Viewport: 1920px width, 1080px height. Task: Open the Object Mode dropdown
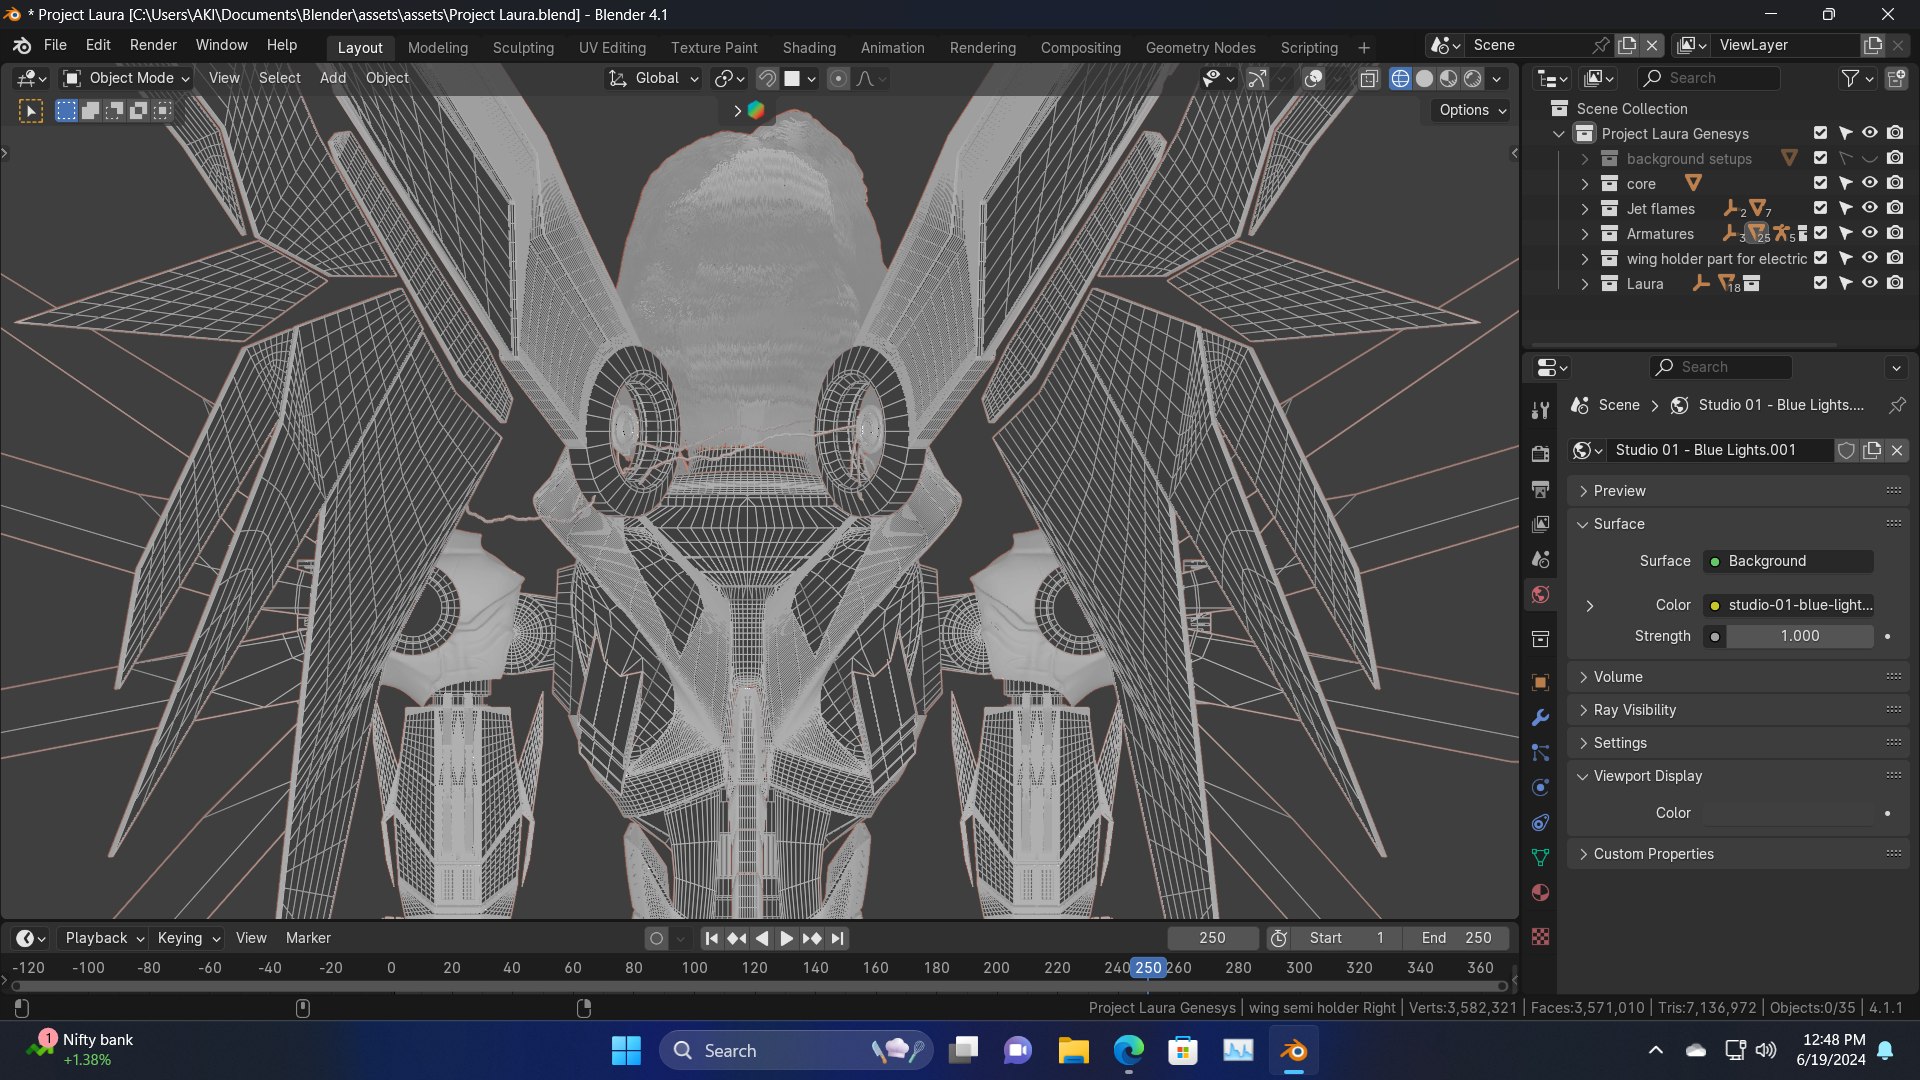(x=126, y=78)
